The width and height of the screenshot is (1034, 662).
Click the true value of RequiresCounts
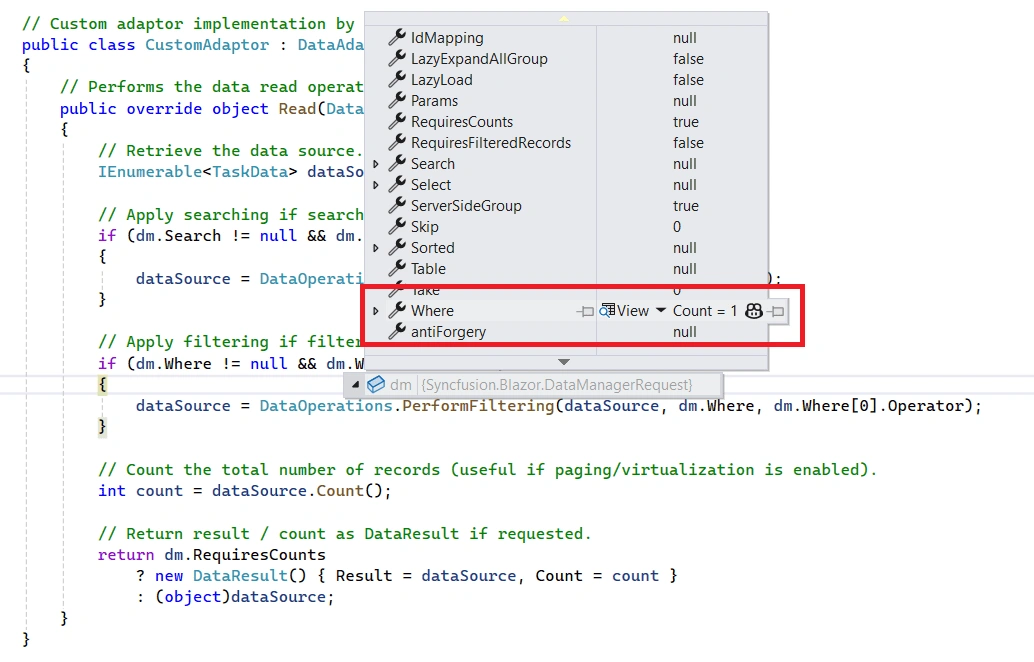click(686, 122)
